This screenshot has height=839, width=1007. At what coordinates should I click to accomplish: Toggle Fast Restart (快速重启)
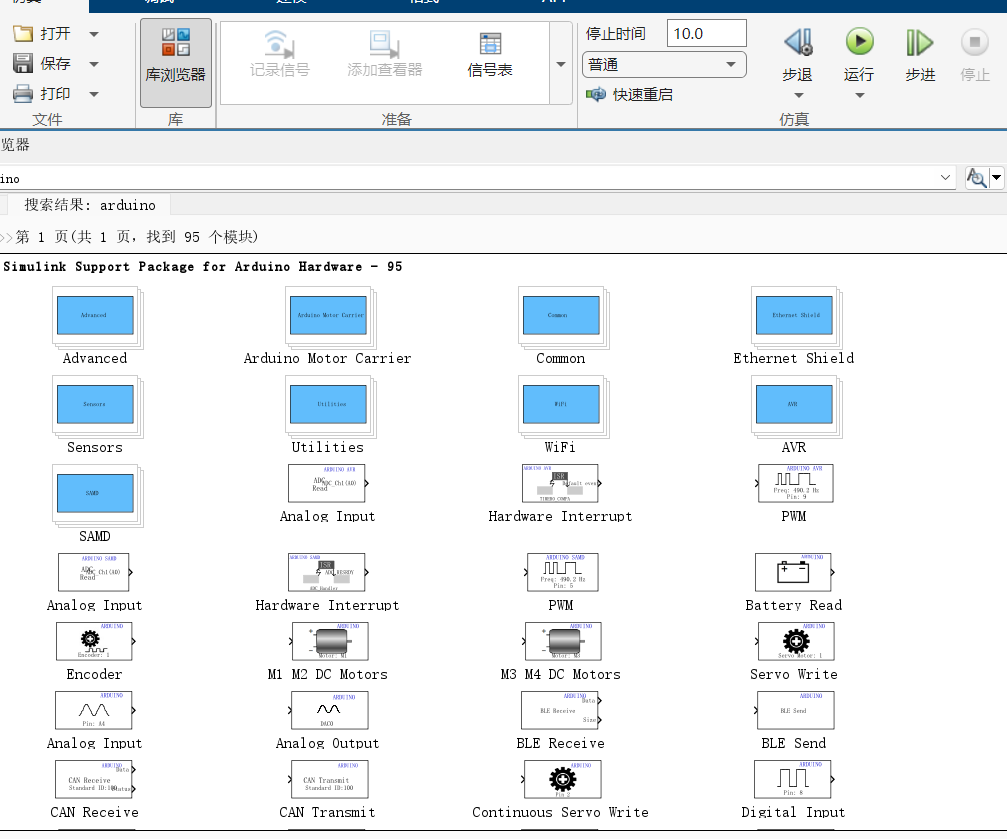pyautogui.click(x=629, y=94)
